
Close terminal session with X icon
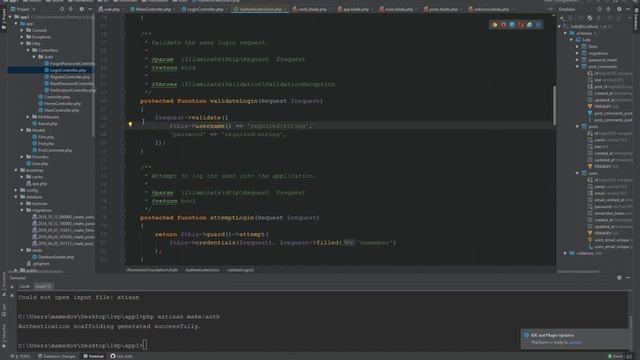[12, 296]
